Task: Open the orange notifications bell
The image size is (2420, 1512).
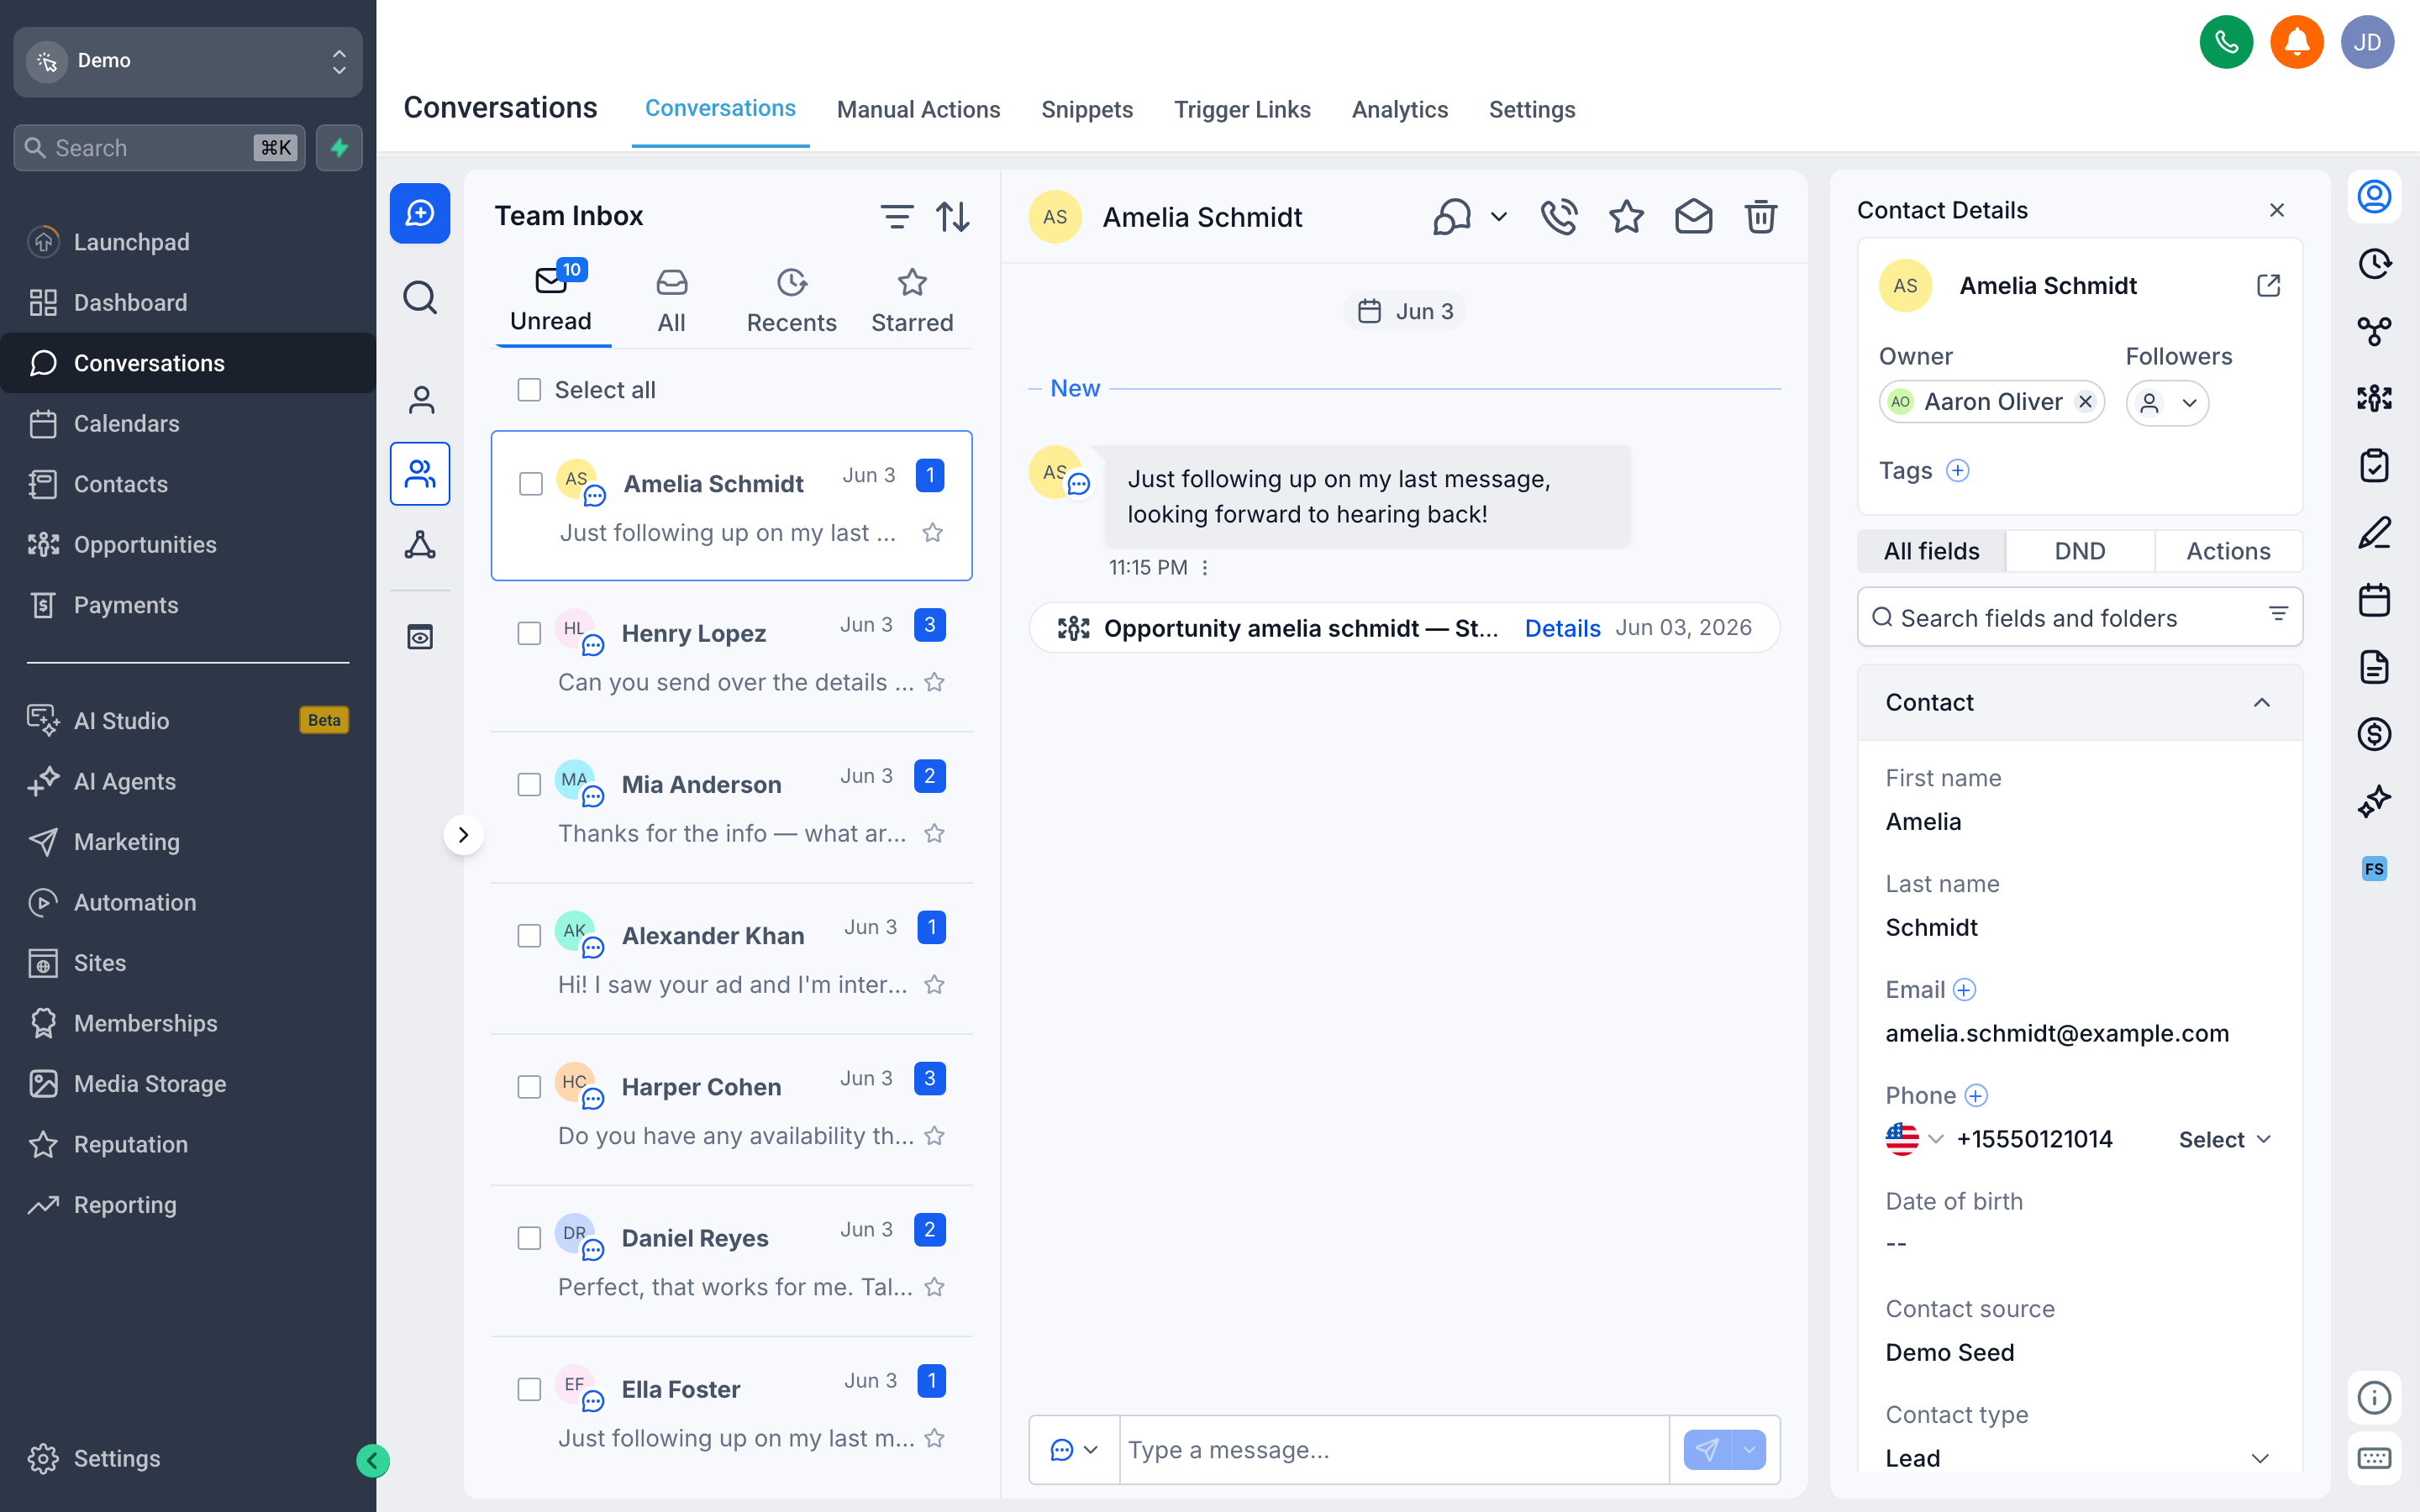Action: [2297, 42]
